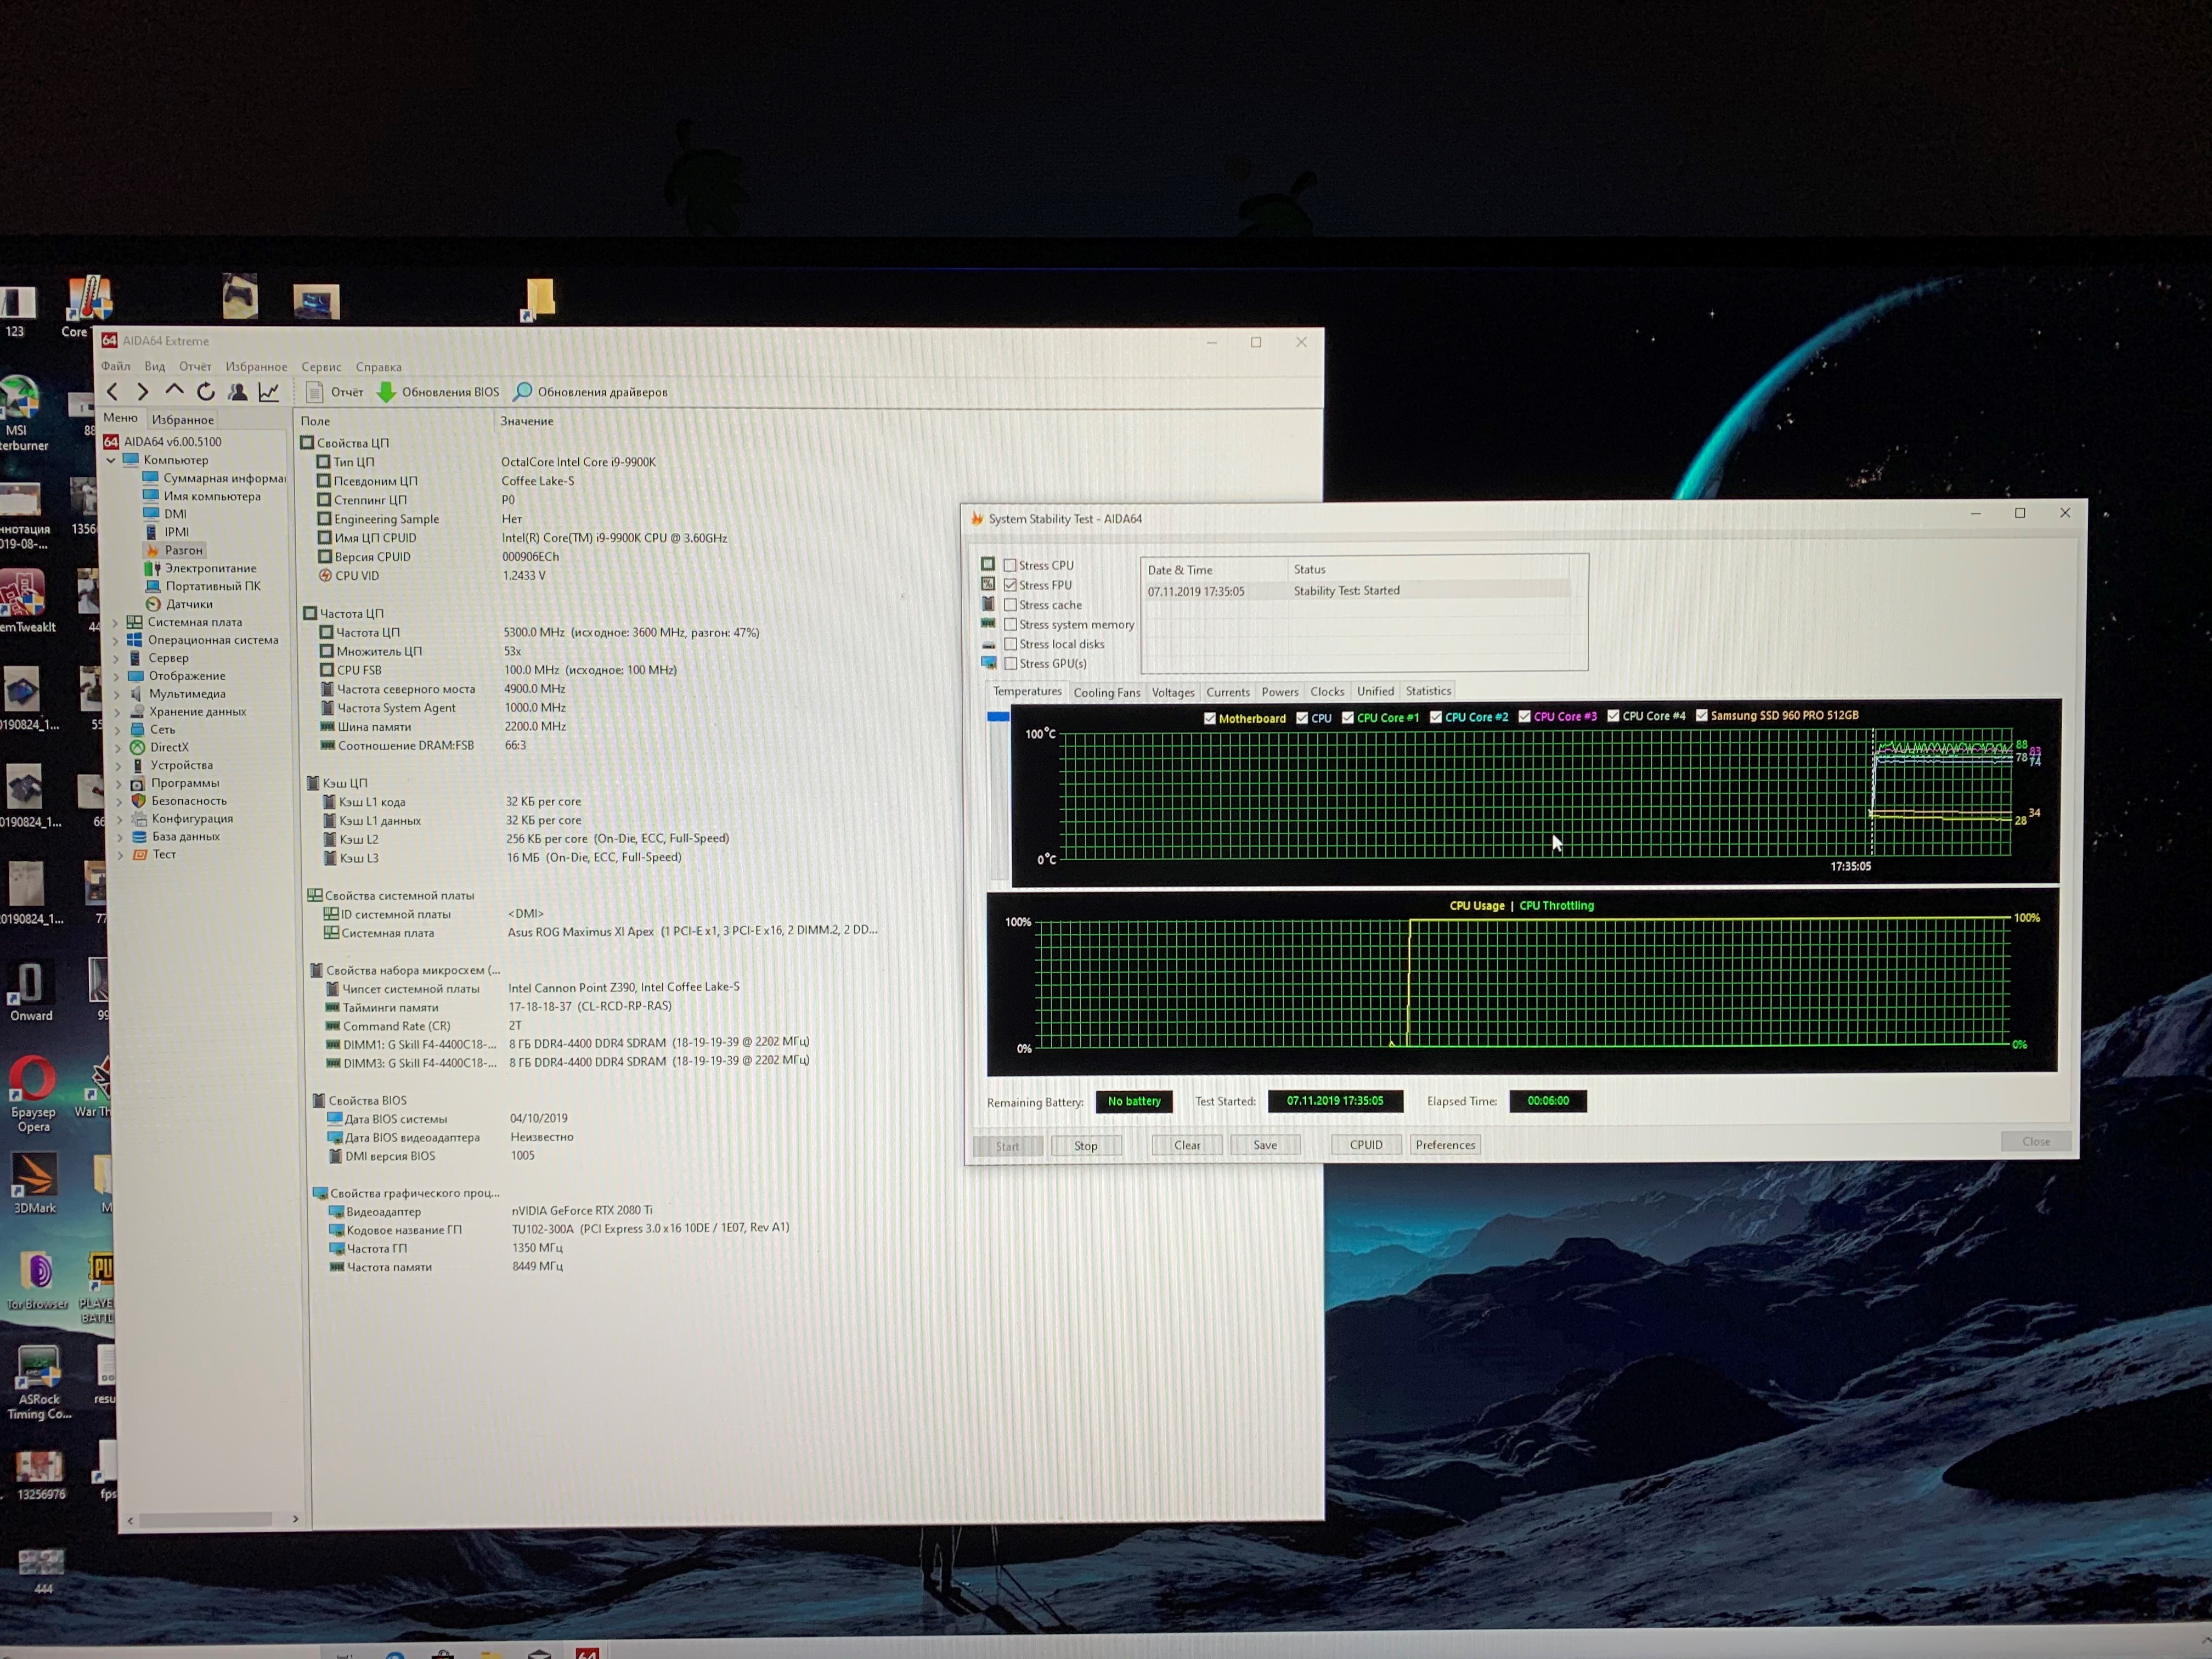Expand the Системная плата tree node
This screenshot has height=1659, width=2212.
[x=115, y=622]
